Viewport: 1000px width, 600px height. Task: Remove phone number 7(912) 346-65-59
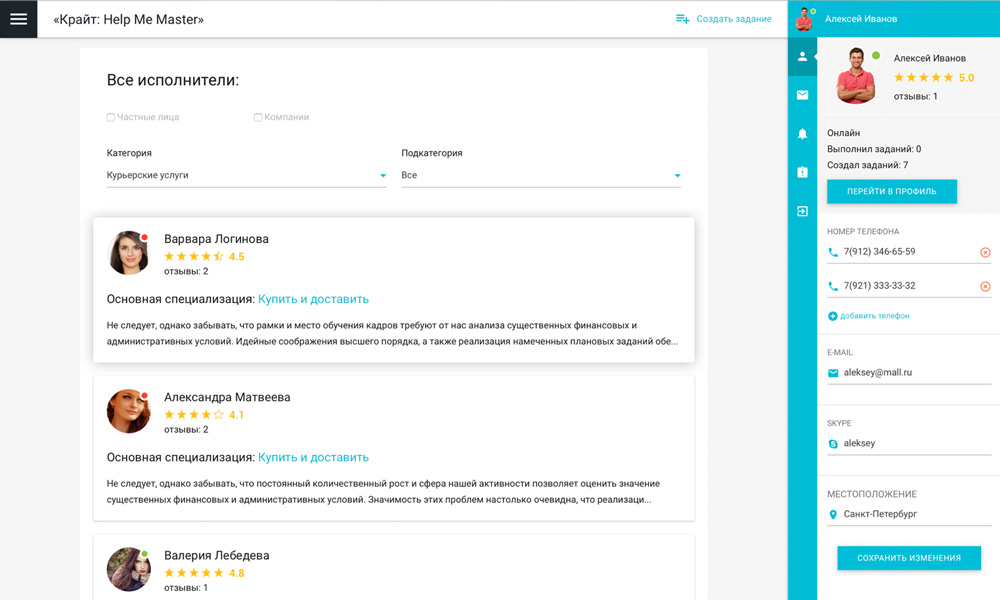click(985, 253)
